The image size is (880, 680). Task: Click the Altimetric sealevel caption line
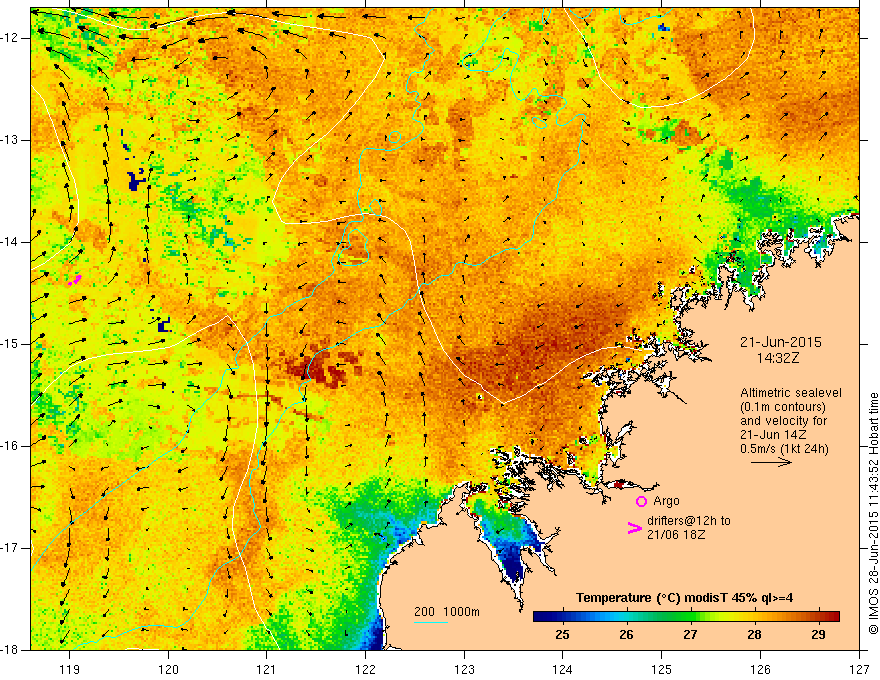(791, 393)
